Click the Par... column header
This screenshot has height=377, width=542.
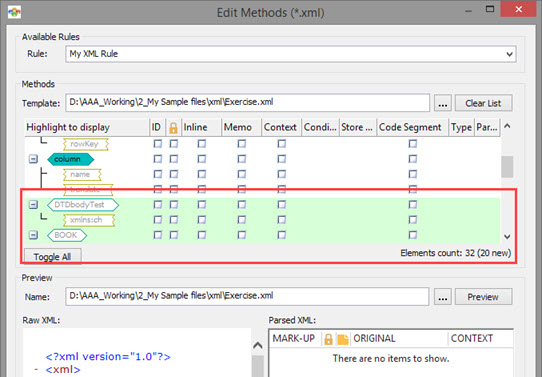tap(487, 128)
